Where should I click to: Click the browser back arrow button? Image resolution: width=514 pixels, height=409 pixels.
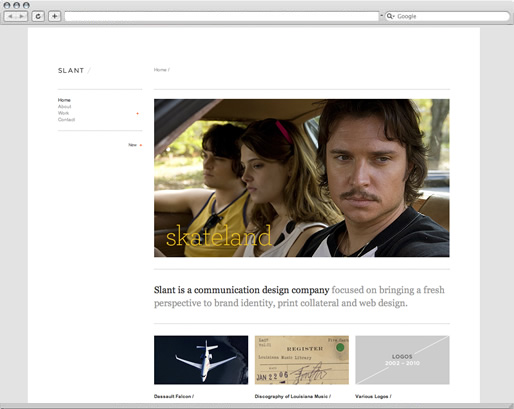point(10,16)
